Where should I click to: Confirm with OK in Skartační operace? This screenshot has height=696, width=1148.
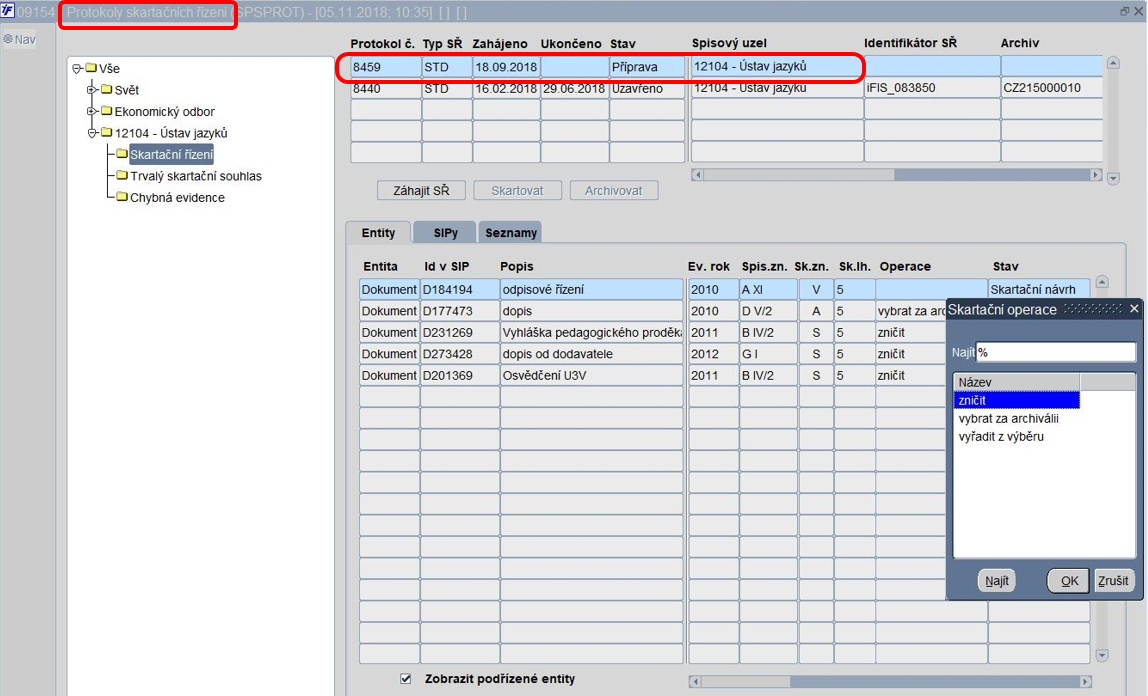tap(1068, 580)
